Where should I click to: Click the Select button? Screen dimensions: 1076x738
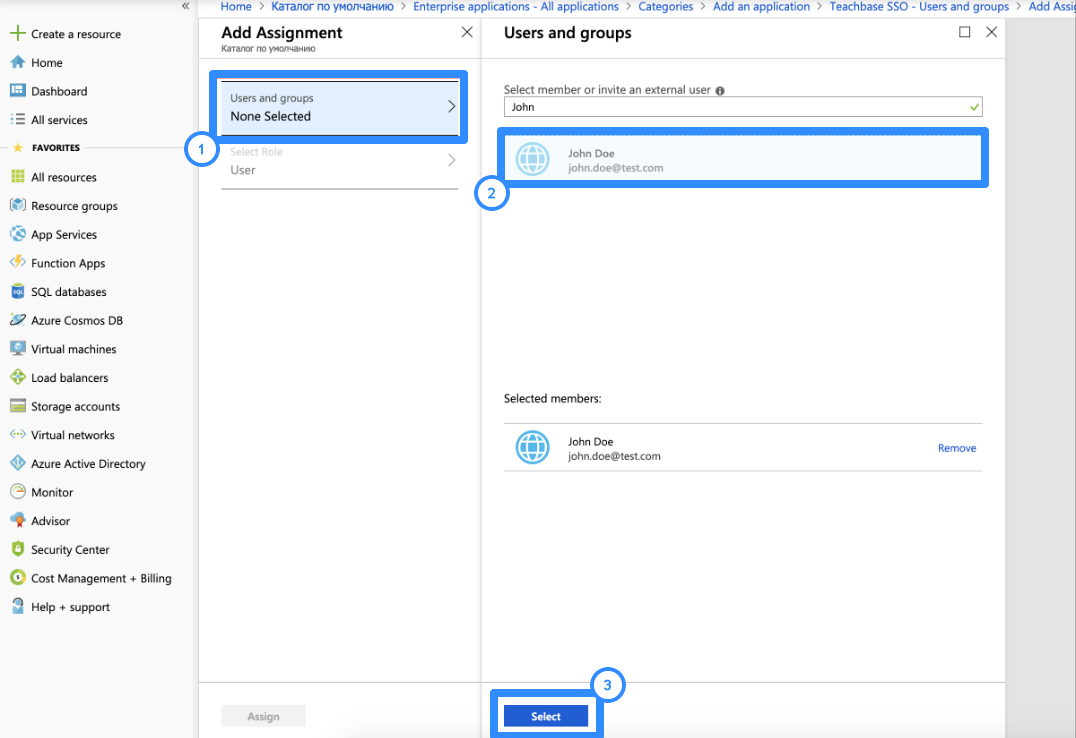tap(546, 716)
